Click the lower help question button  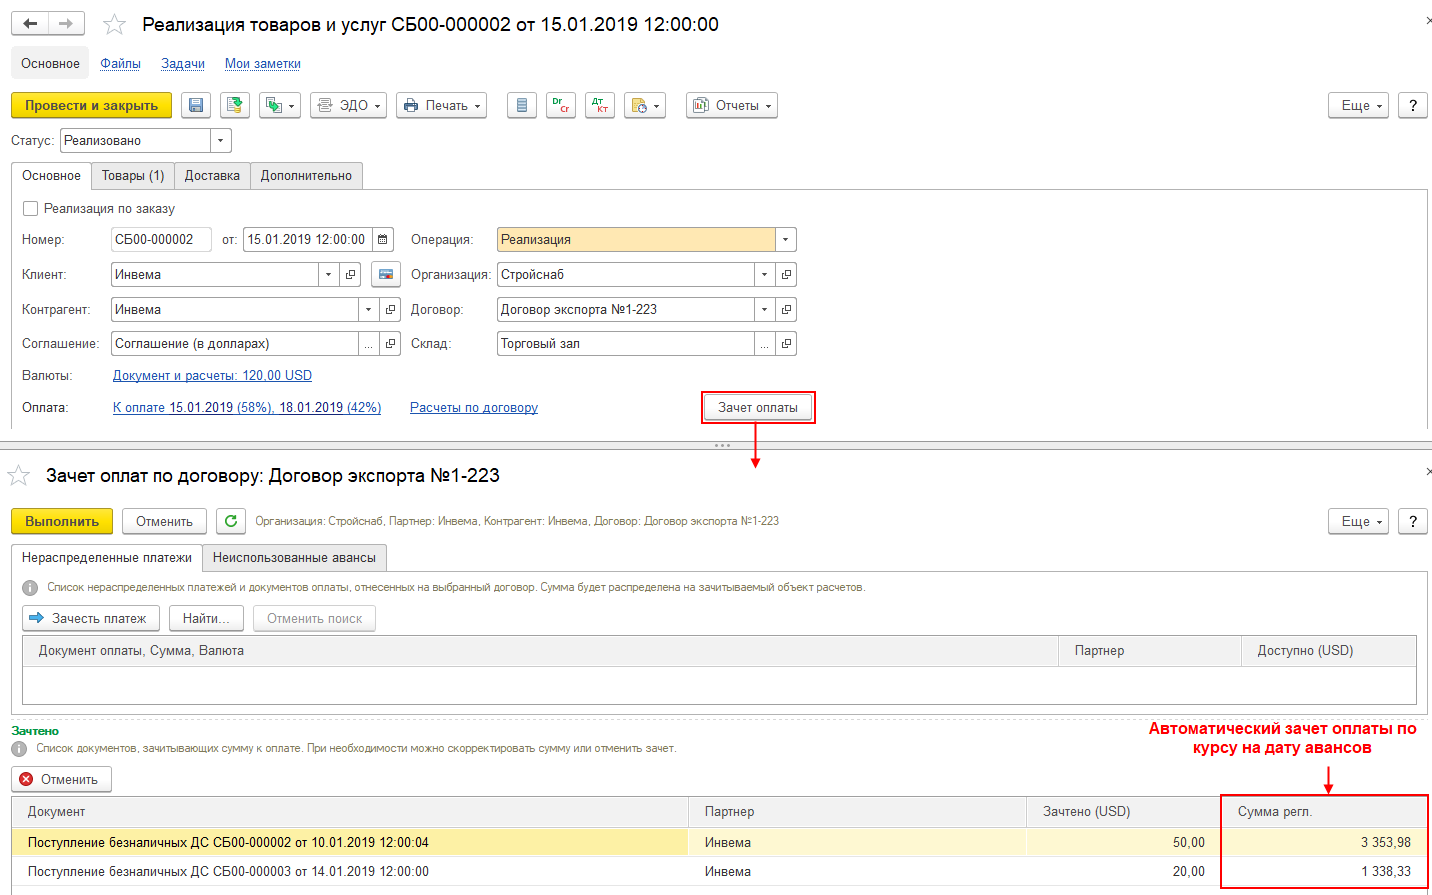click(1412, 521)
